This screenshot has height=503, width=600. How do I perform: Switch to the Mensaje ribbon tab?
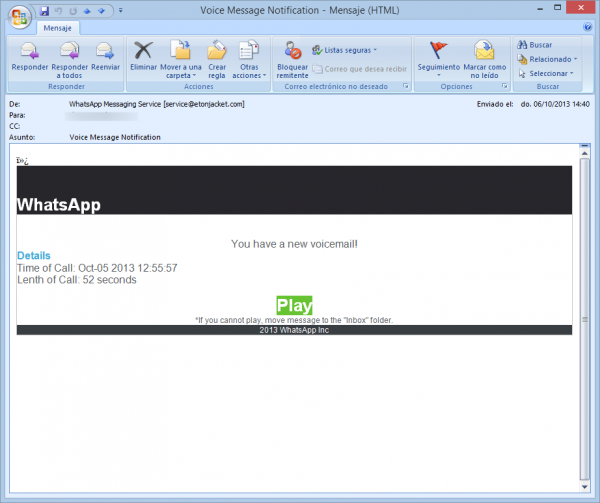point(57,28)
